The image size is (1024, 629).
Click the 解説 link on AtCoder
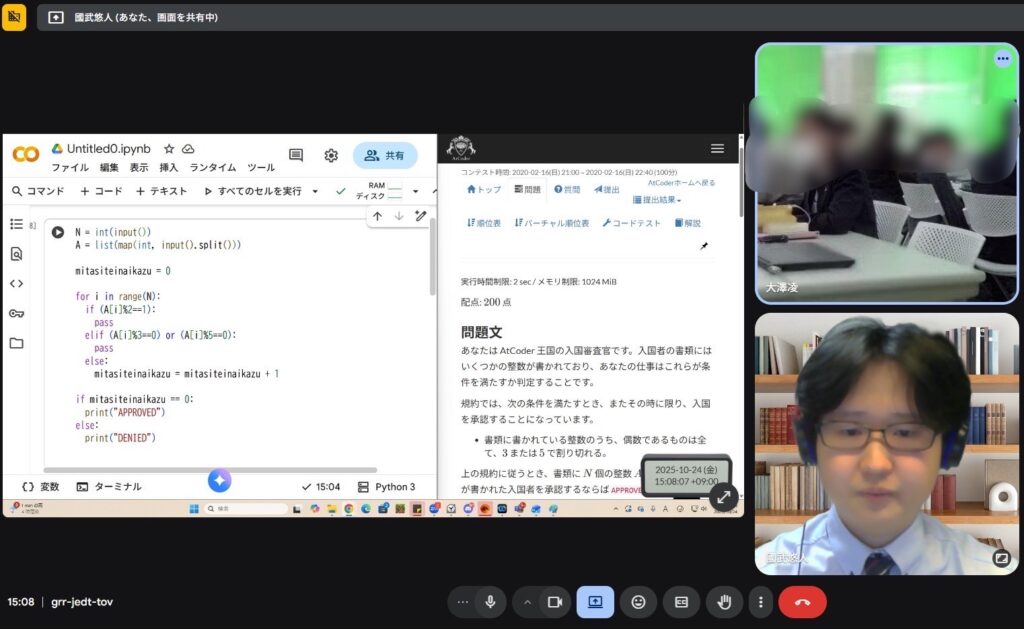pyautogui.click(x=688, y=223)
